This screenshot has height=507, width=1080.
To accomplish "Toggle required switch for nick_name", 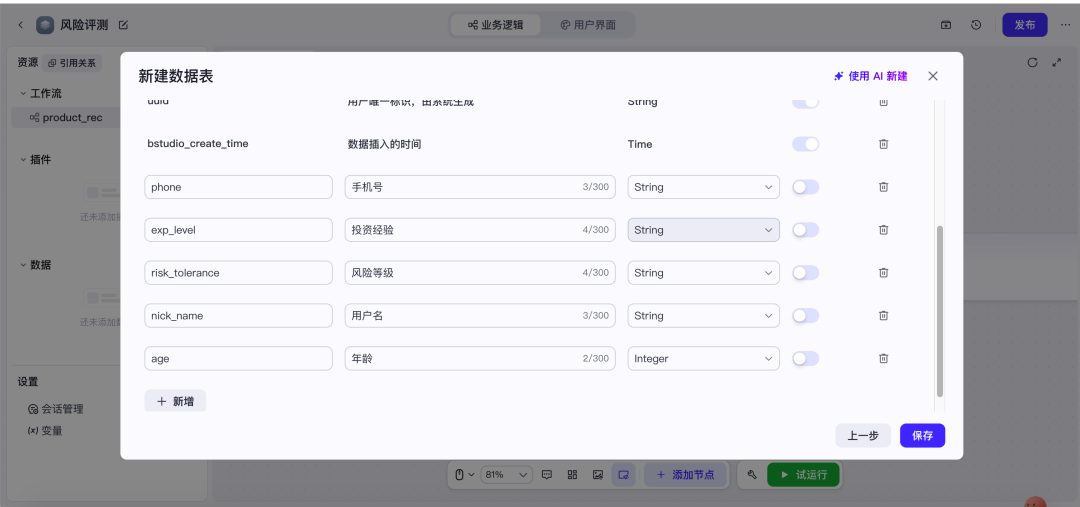I will (x=805, y=315).
